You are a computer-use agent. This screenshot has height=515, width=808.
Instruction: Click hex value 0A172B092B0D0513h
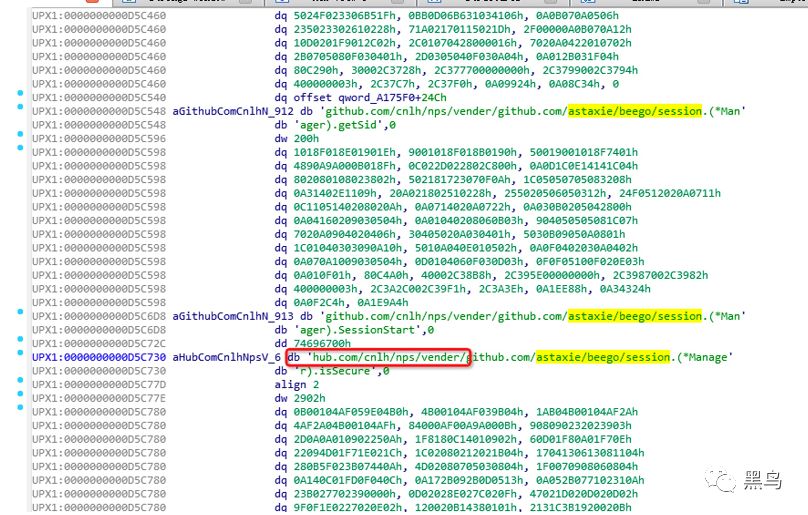[x=468, y=480]
